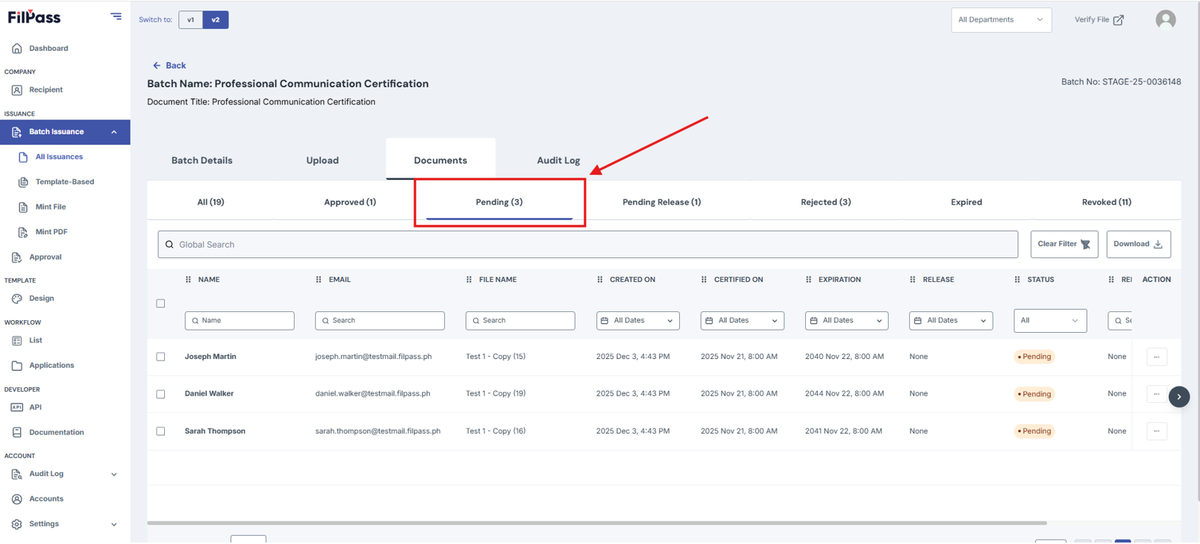Select Daniel Walker's row checkbox
Screen dimensions: 1200x544
[160, 394]
